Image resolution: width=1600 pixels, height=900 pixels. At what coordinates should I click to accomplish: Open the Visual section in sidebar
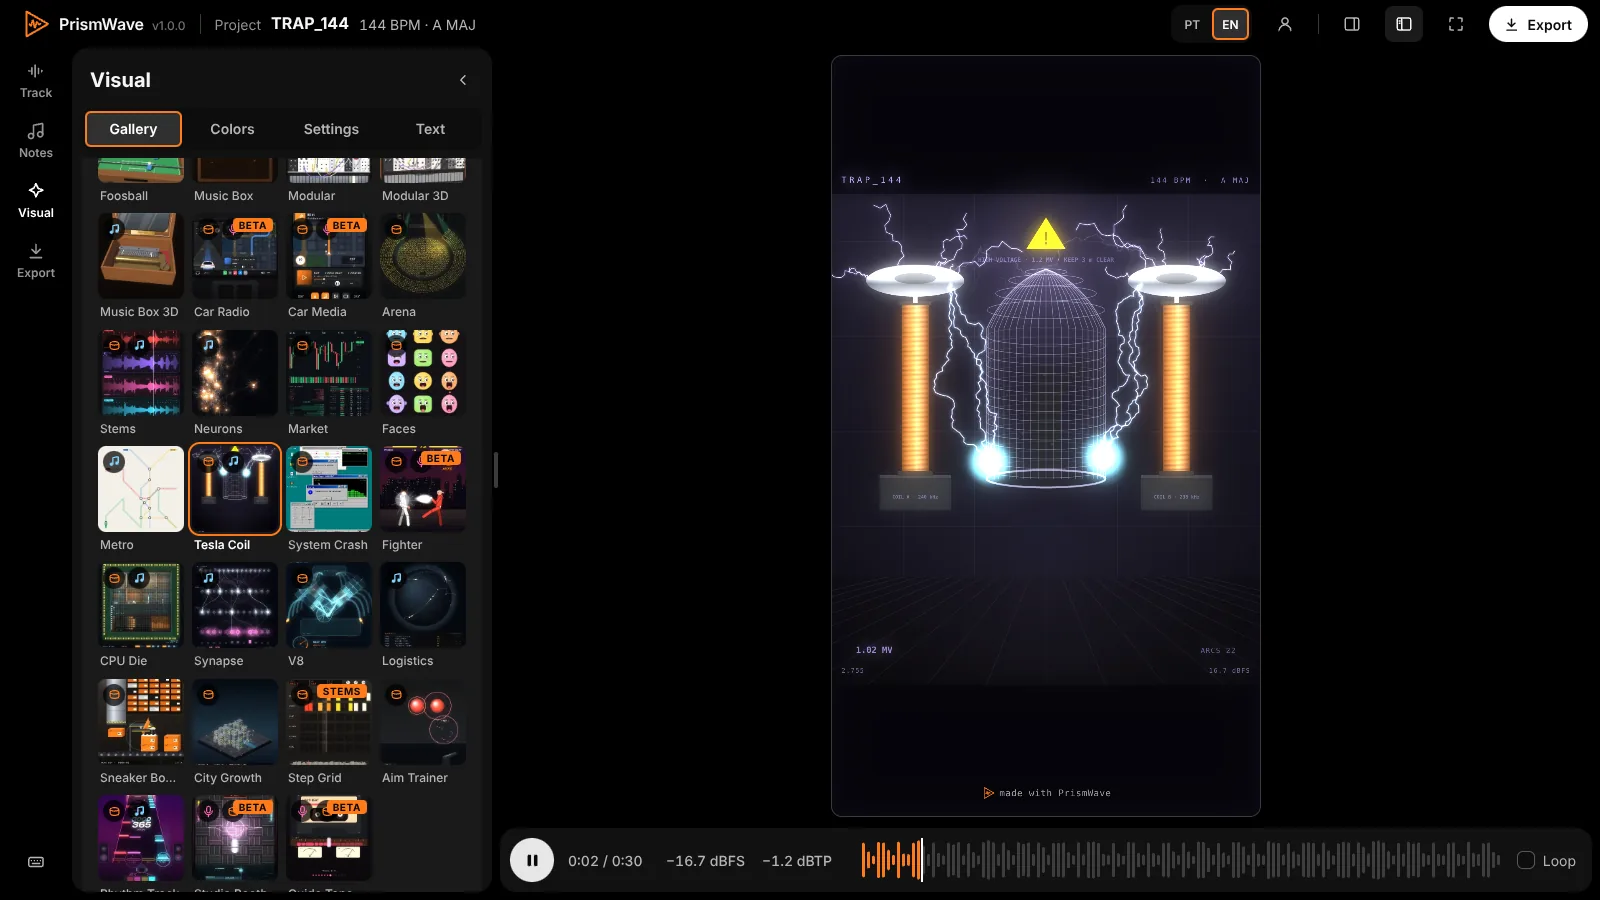tap(36, 201)
